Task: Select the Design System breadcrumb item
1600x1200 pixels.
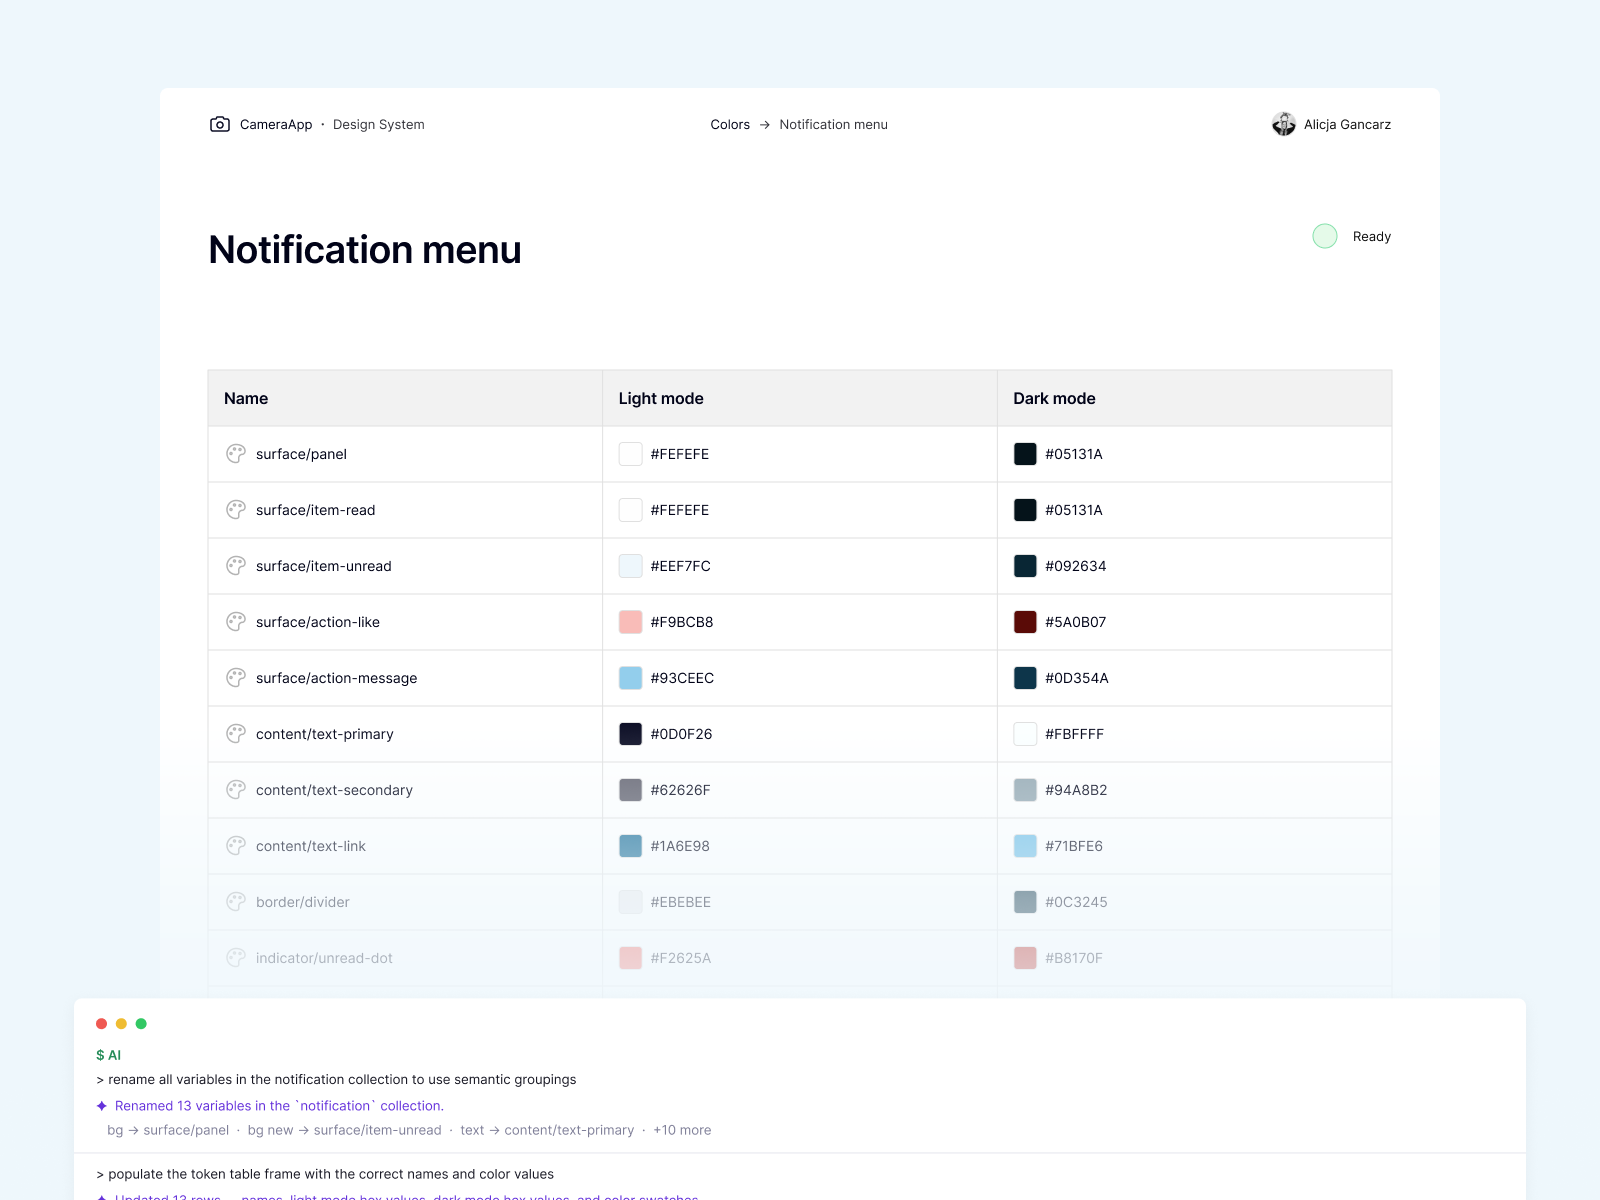Action: click(378, 124)
